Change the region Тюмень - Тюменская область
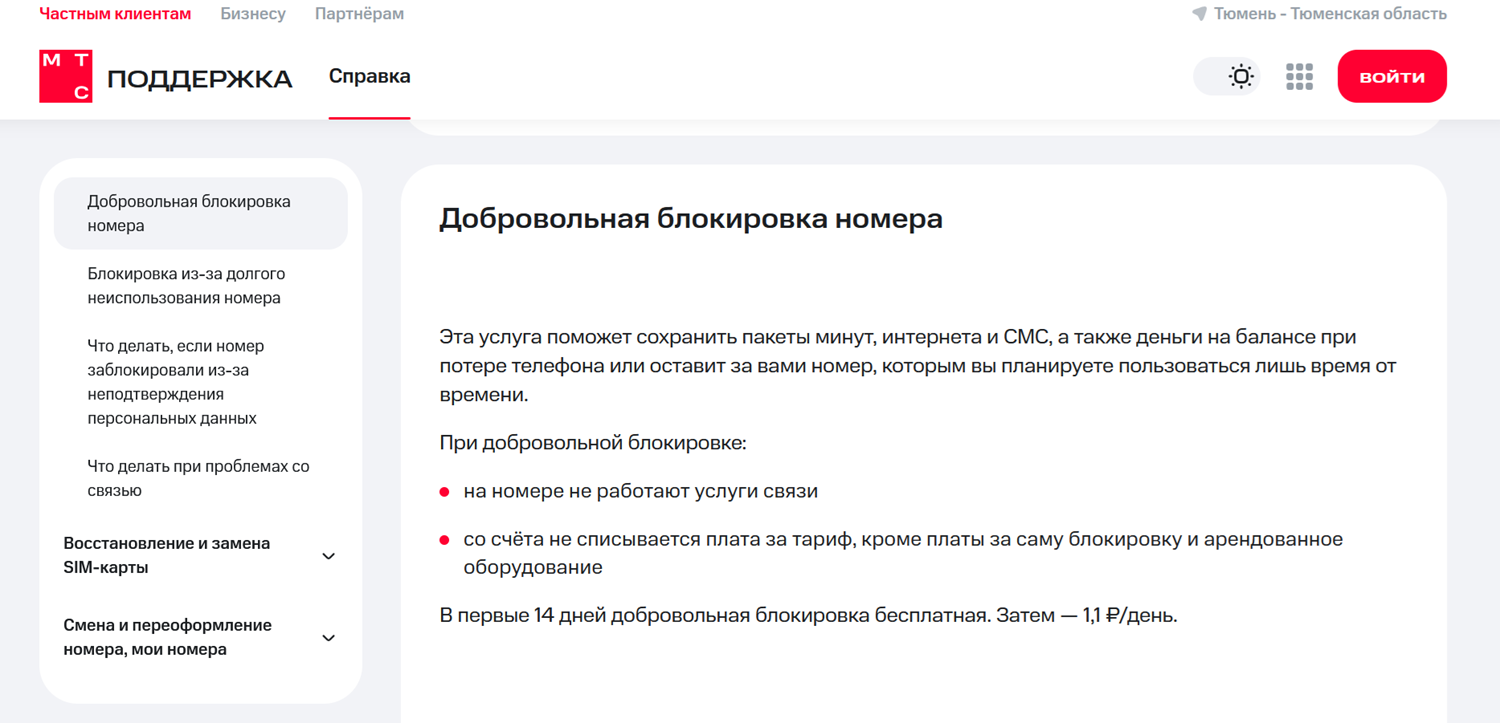Screen dimensions: 1500x723 click(x=1330, y=14)
